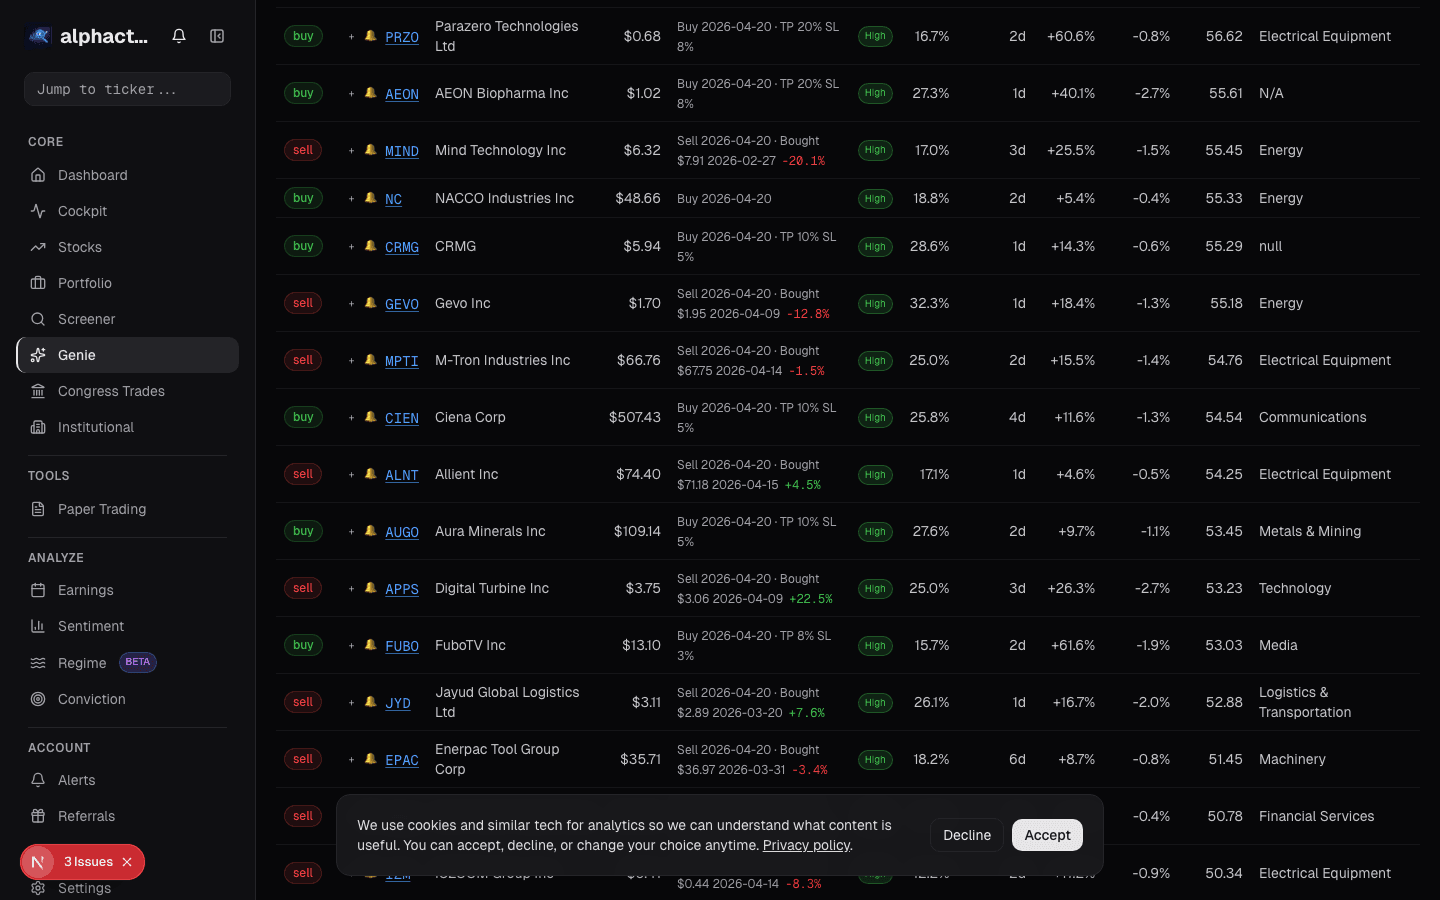This screenshot has height=900, width=1440.
Task: Open the Cockpit section icon
Action: pos(40,211)
